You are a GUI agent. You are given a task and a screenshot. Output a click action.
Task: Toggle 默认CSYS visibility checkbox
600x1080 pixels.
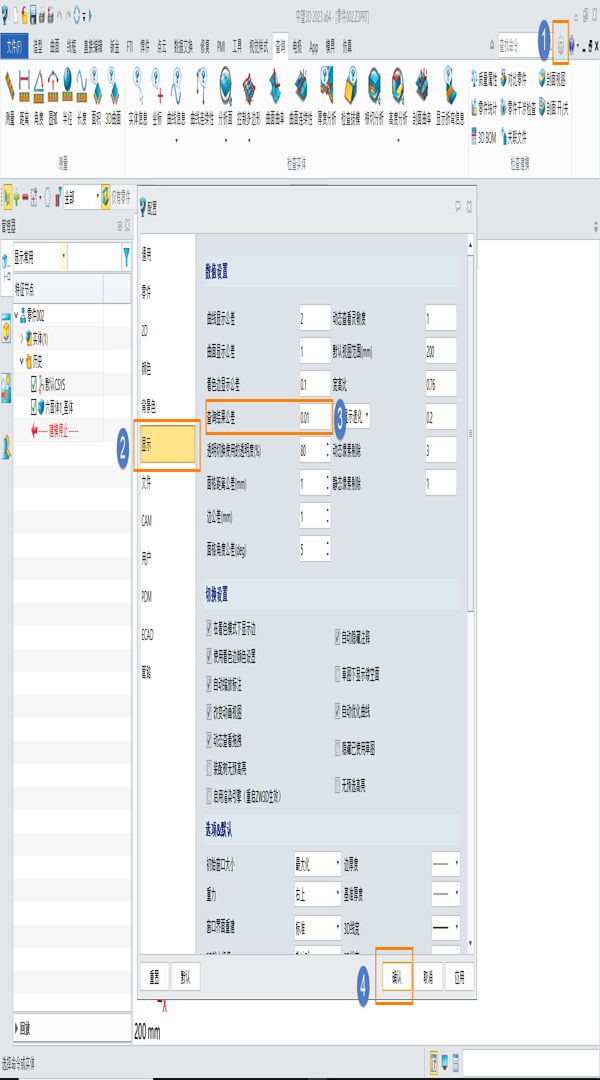(34, 384)
